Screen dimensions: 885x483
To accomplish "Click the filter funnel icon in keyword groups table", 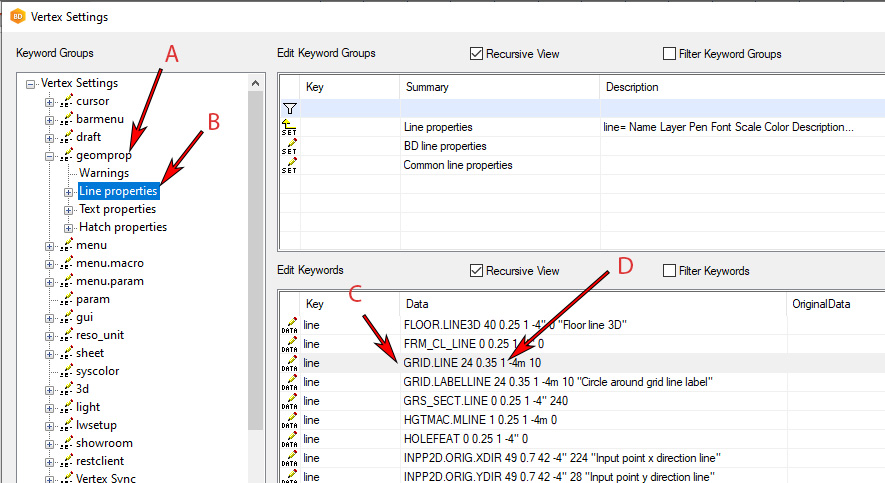I will (x=290, y=108).
